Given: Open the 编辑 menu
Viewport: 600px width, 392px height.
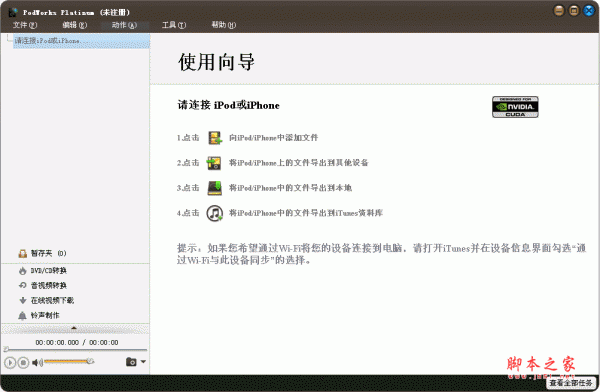Looking at the screenshot, I should coord(75,25).
